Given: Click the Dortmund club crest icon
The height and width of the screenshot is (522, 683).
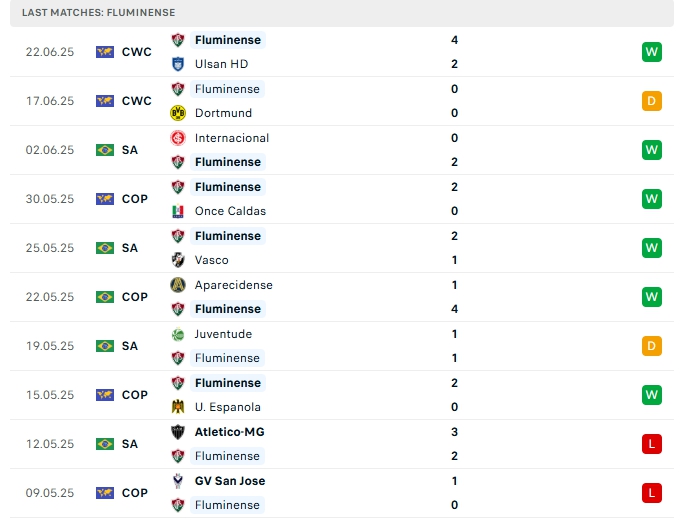Looking at the screenshot, I should [178, 113].
